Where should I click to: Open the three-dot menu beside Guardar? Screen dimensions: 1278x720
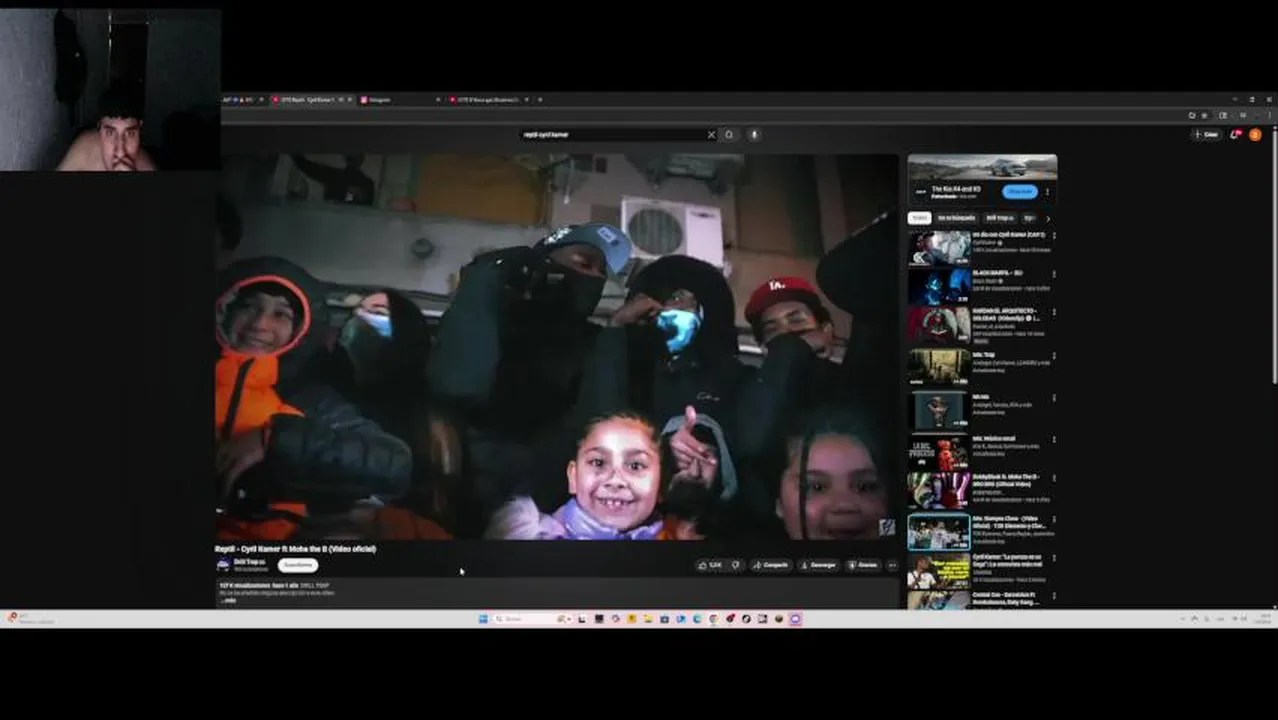coord(892,565)
